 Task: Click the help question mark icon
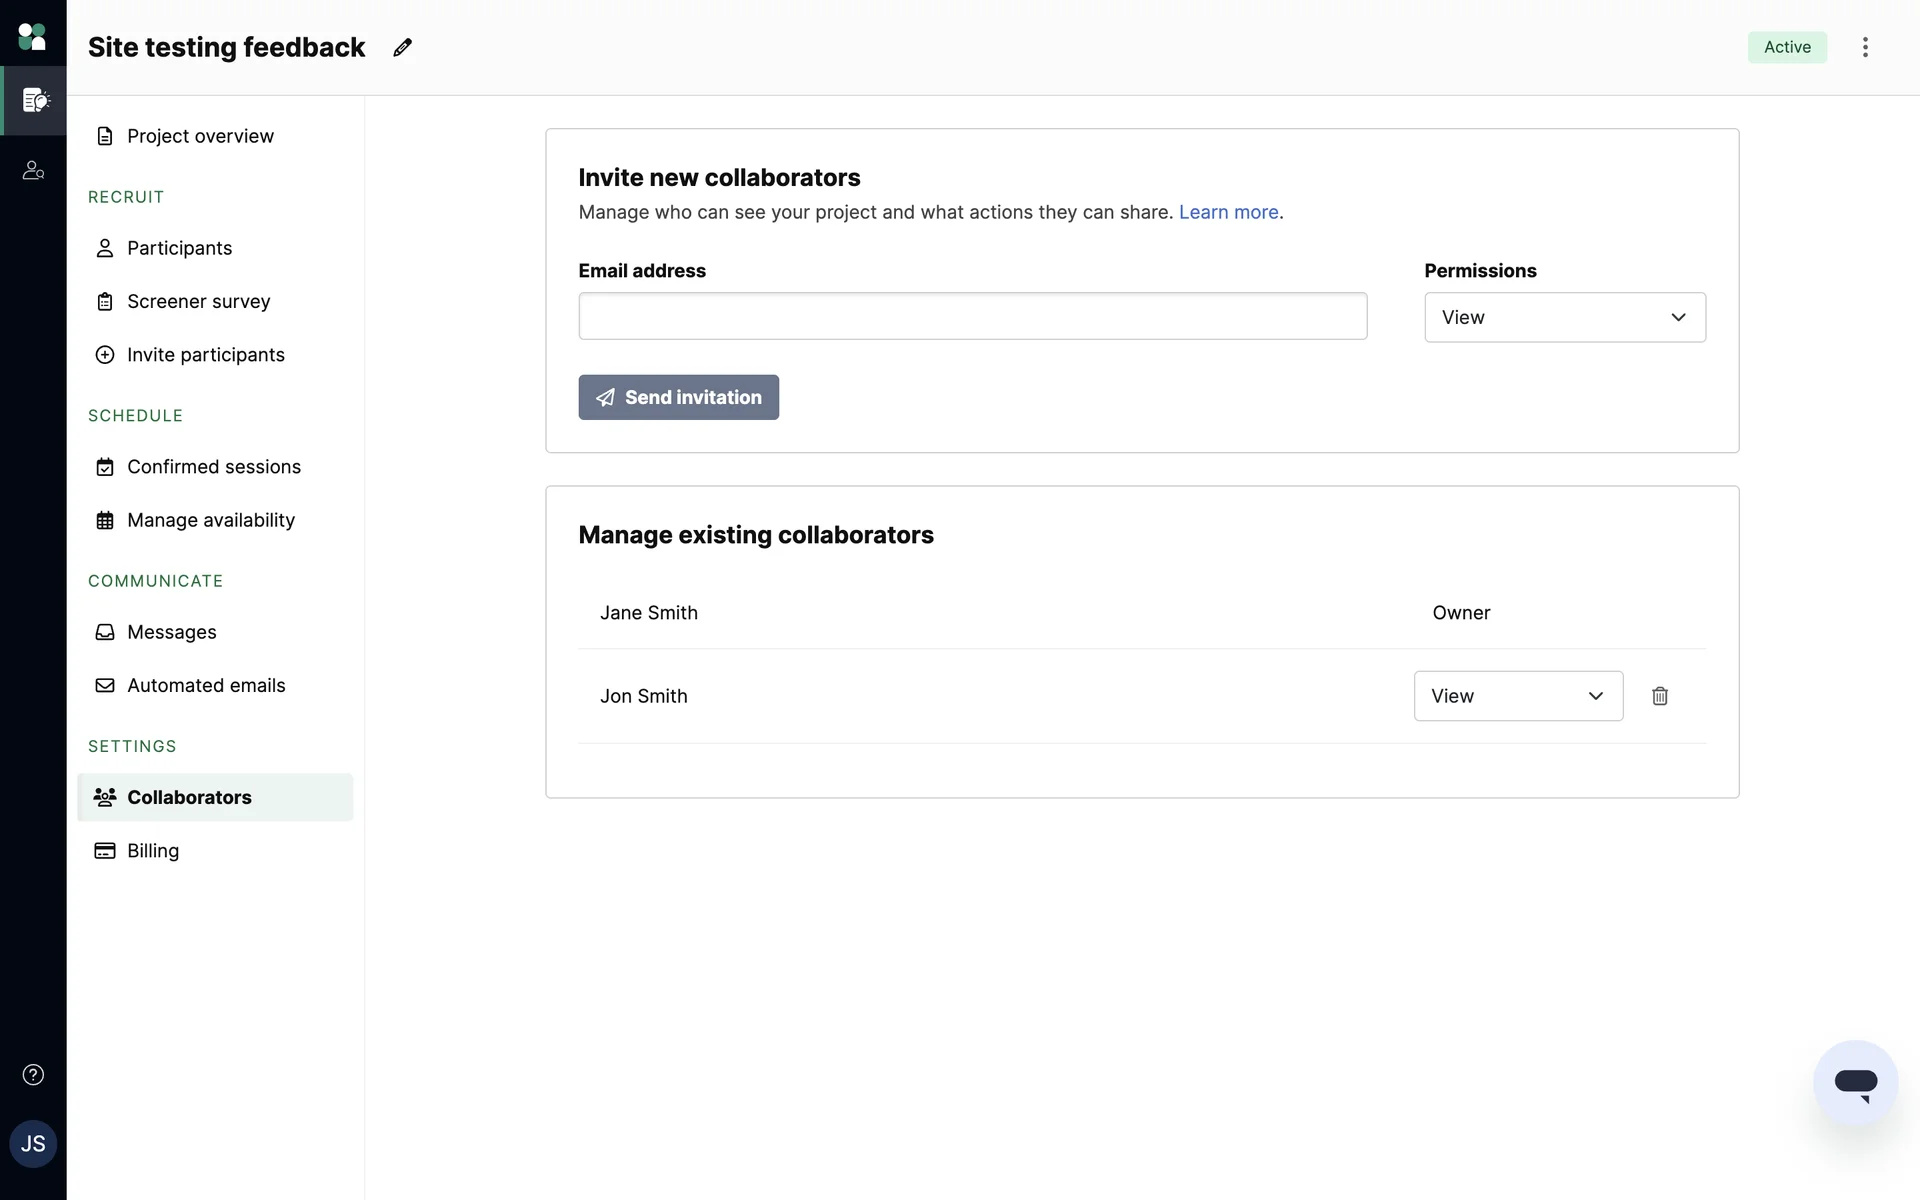[x=33, y=1075]
